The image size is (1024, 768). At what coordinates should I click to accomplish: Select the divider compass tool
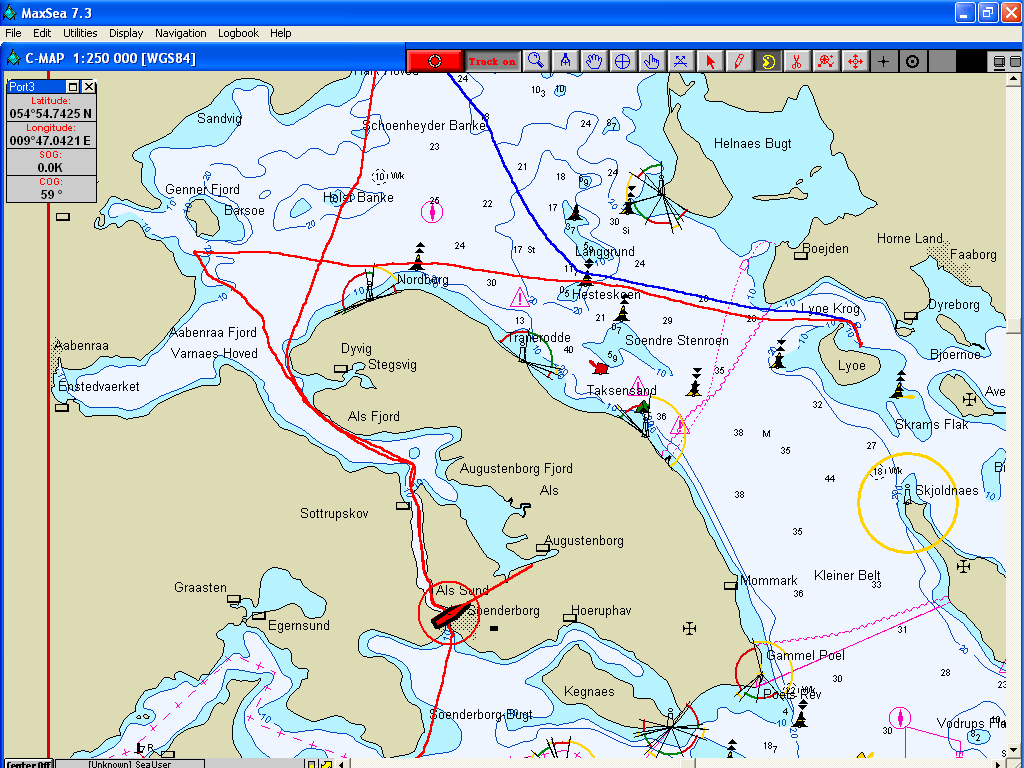click(x=565, y=61)
